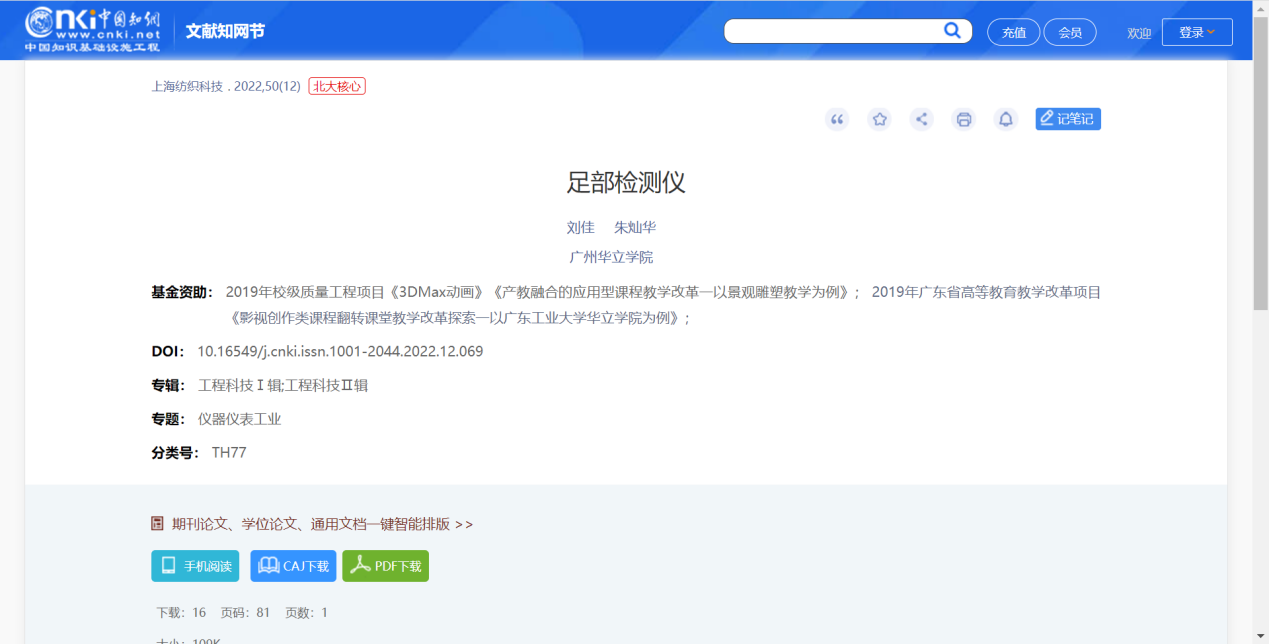Viewport: 1269px width, 644px height.
Task: Click the star favorite icon
Action: click(879, 120)
